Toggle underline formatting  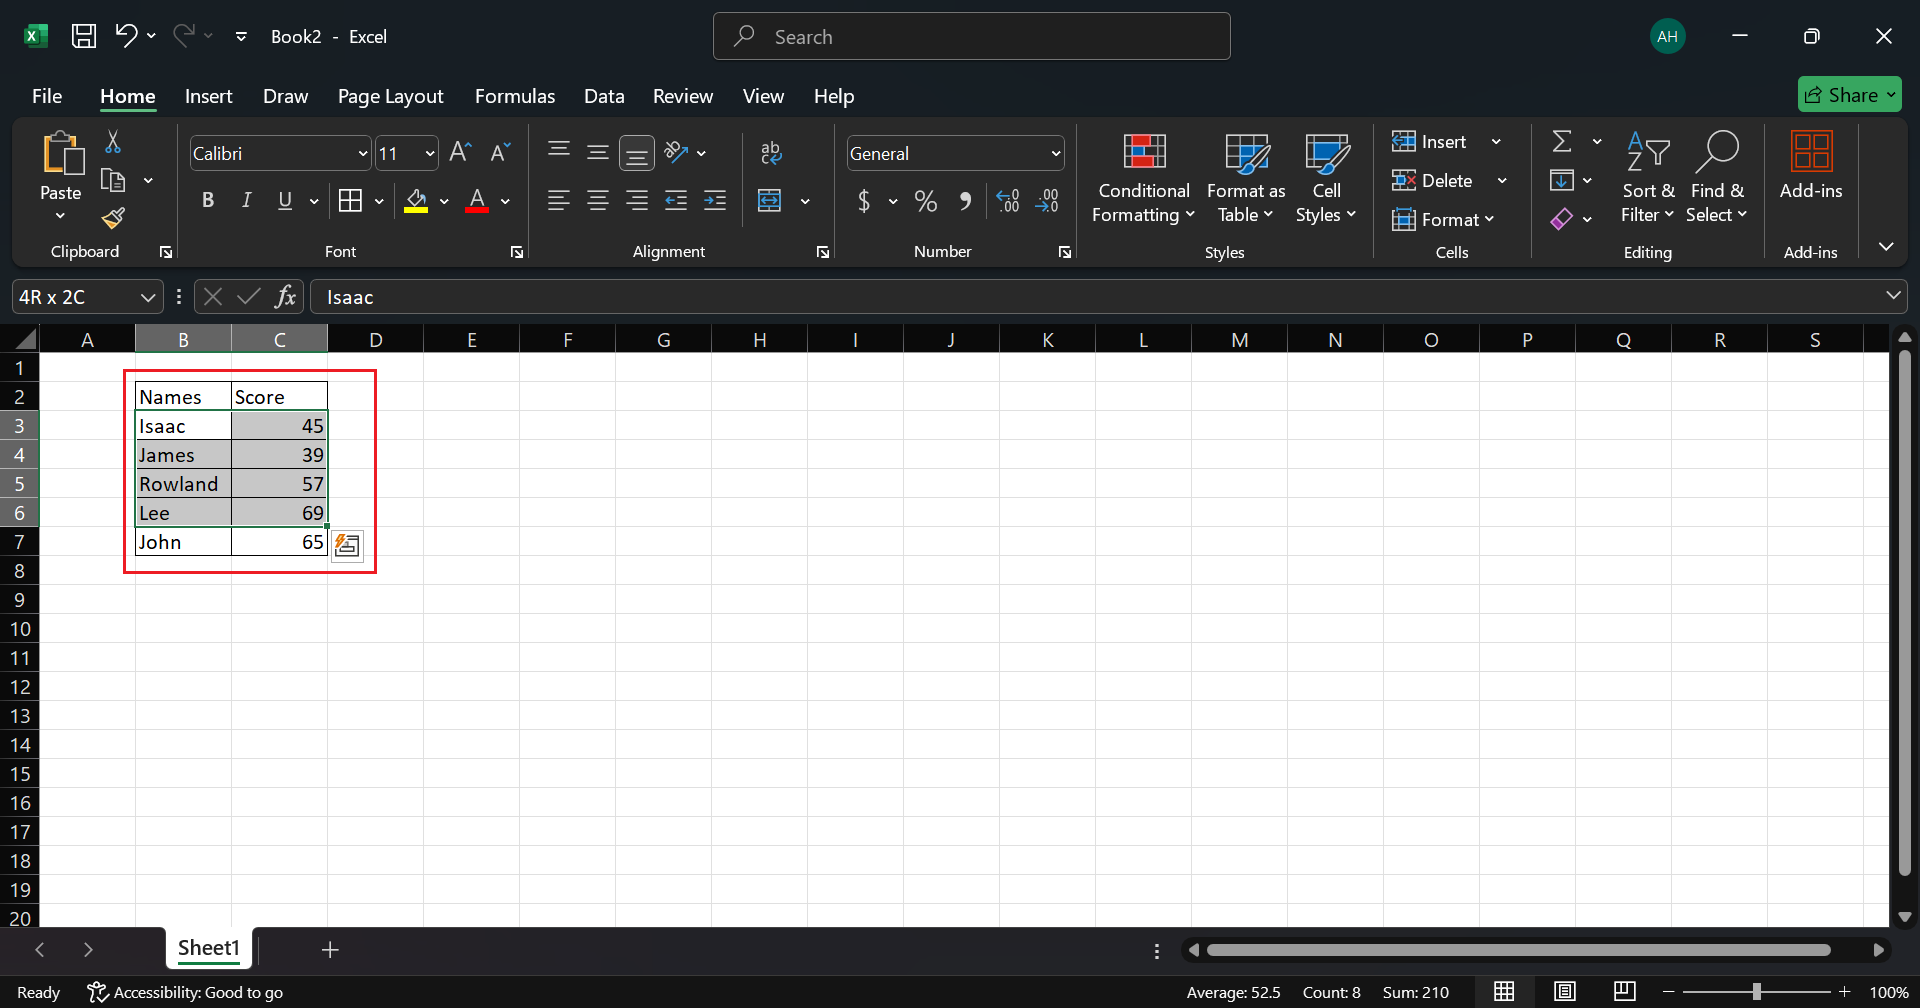286,200
